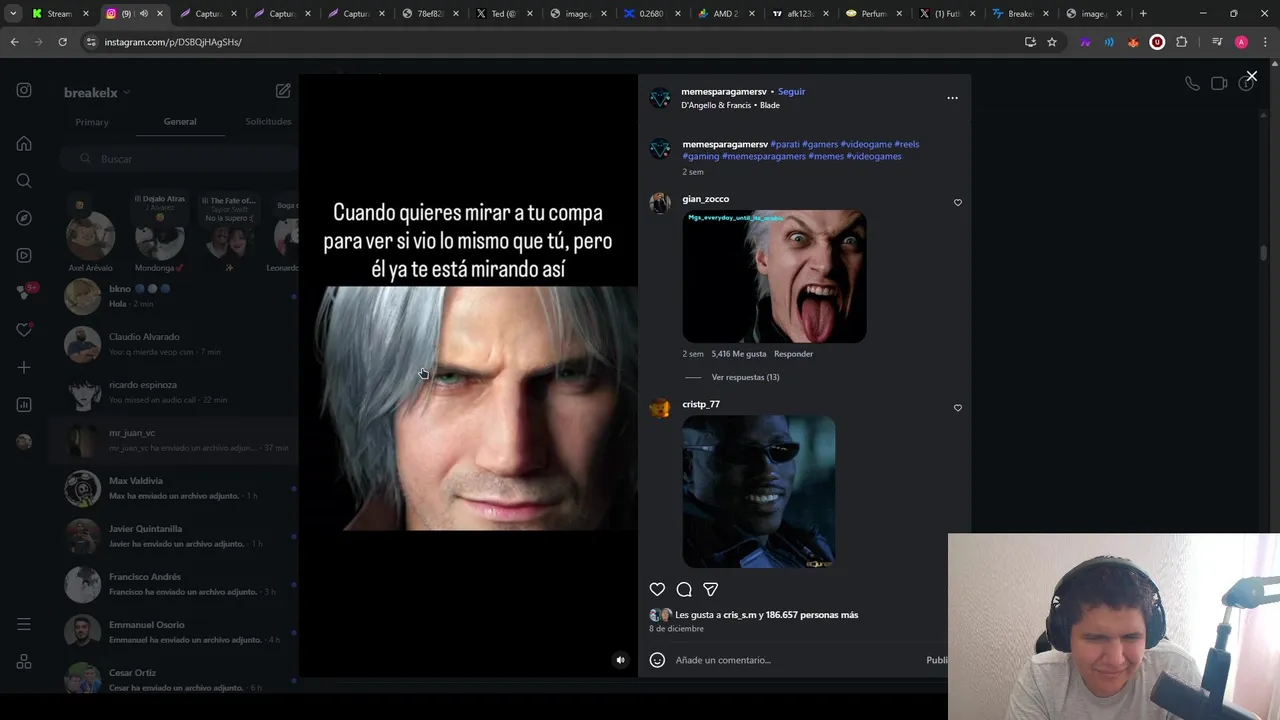Switch to the Ted X browser tab
The height and width of the screenshot is (720, 1280).
[504, 14]
